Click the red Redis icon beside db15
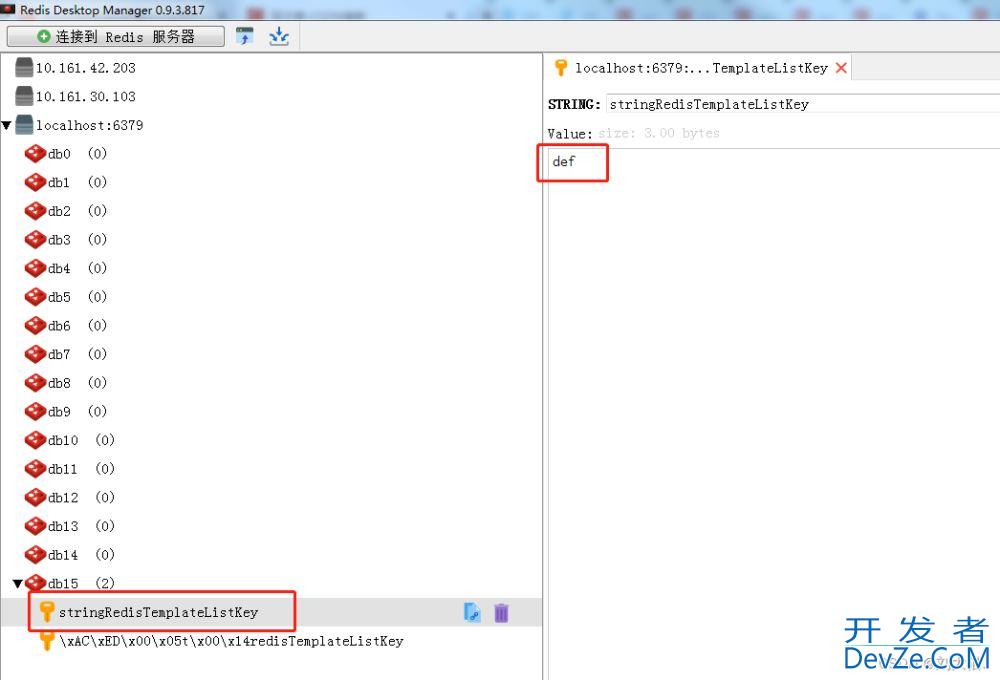The width and height of the screenshot is (1000, 680). coord(35,582)
